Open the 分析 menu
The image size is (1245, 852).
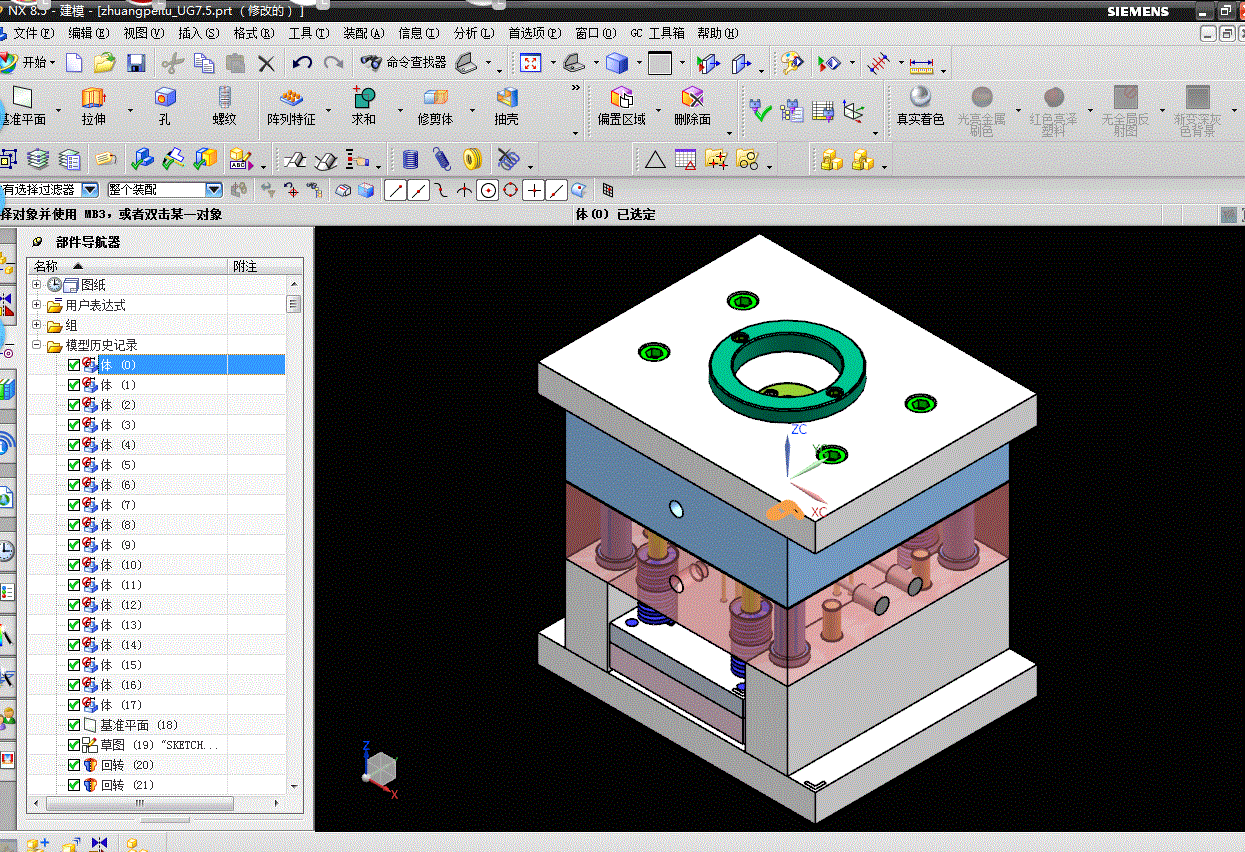[473, 34]
